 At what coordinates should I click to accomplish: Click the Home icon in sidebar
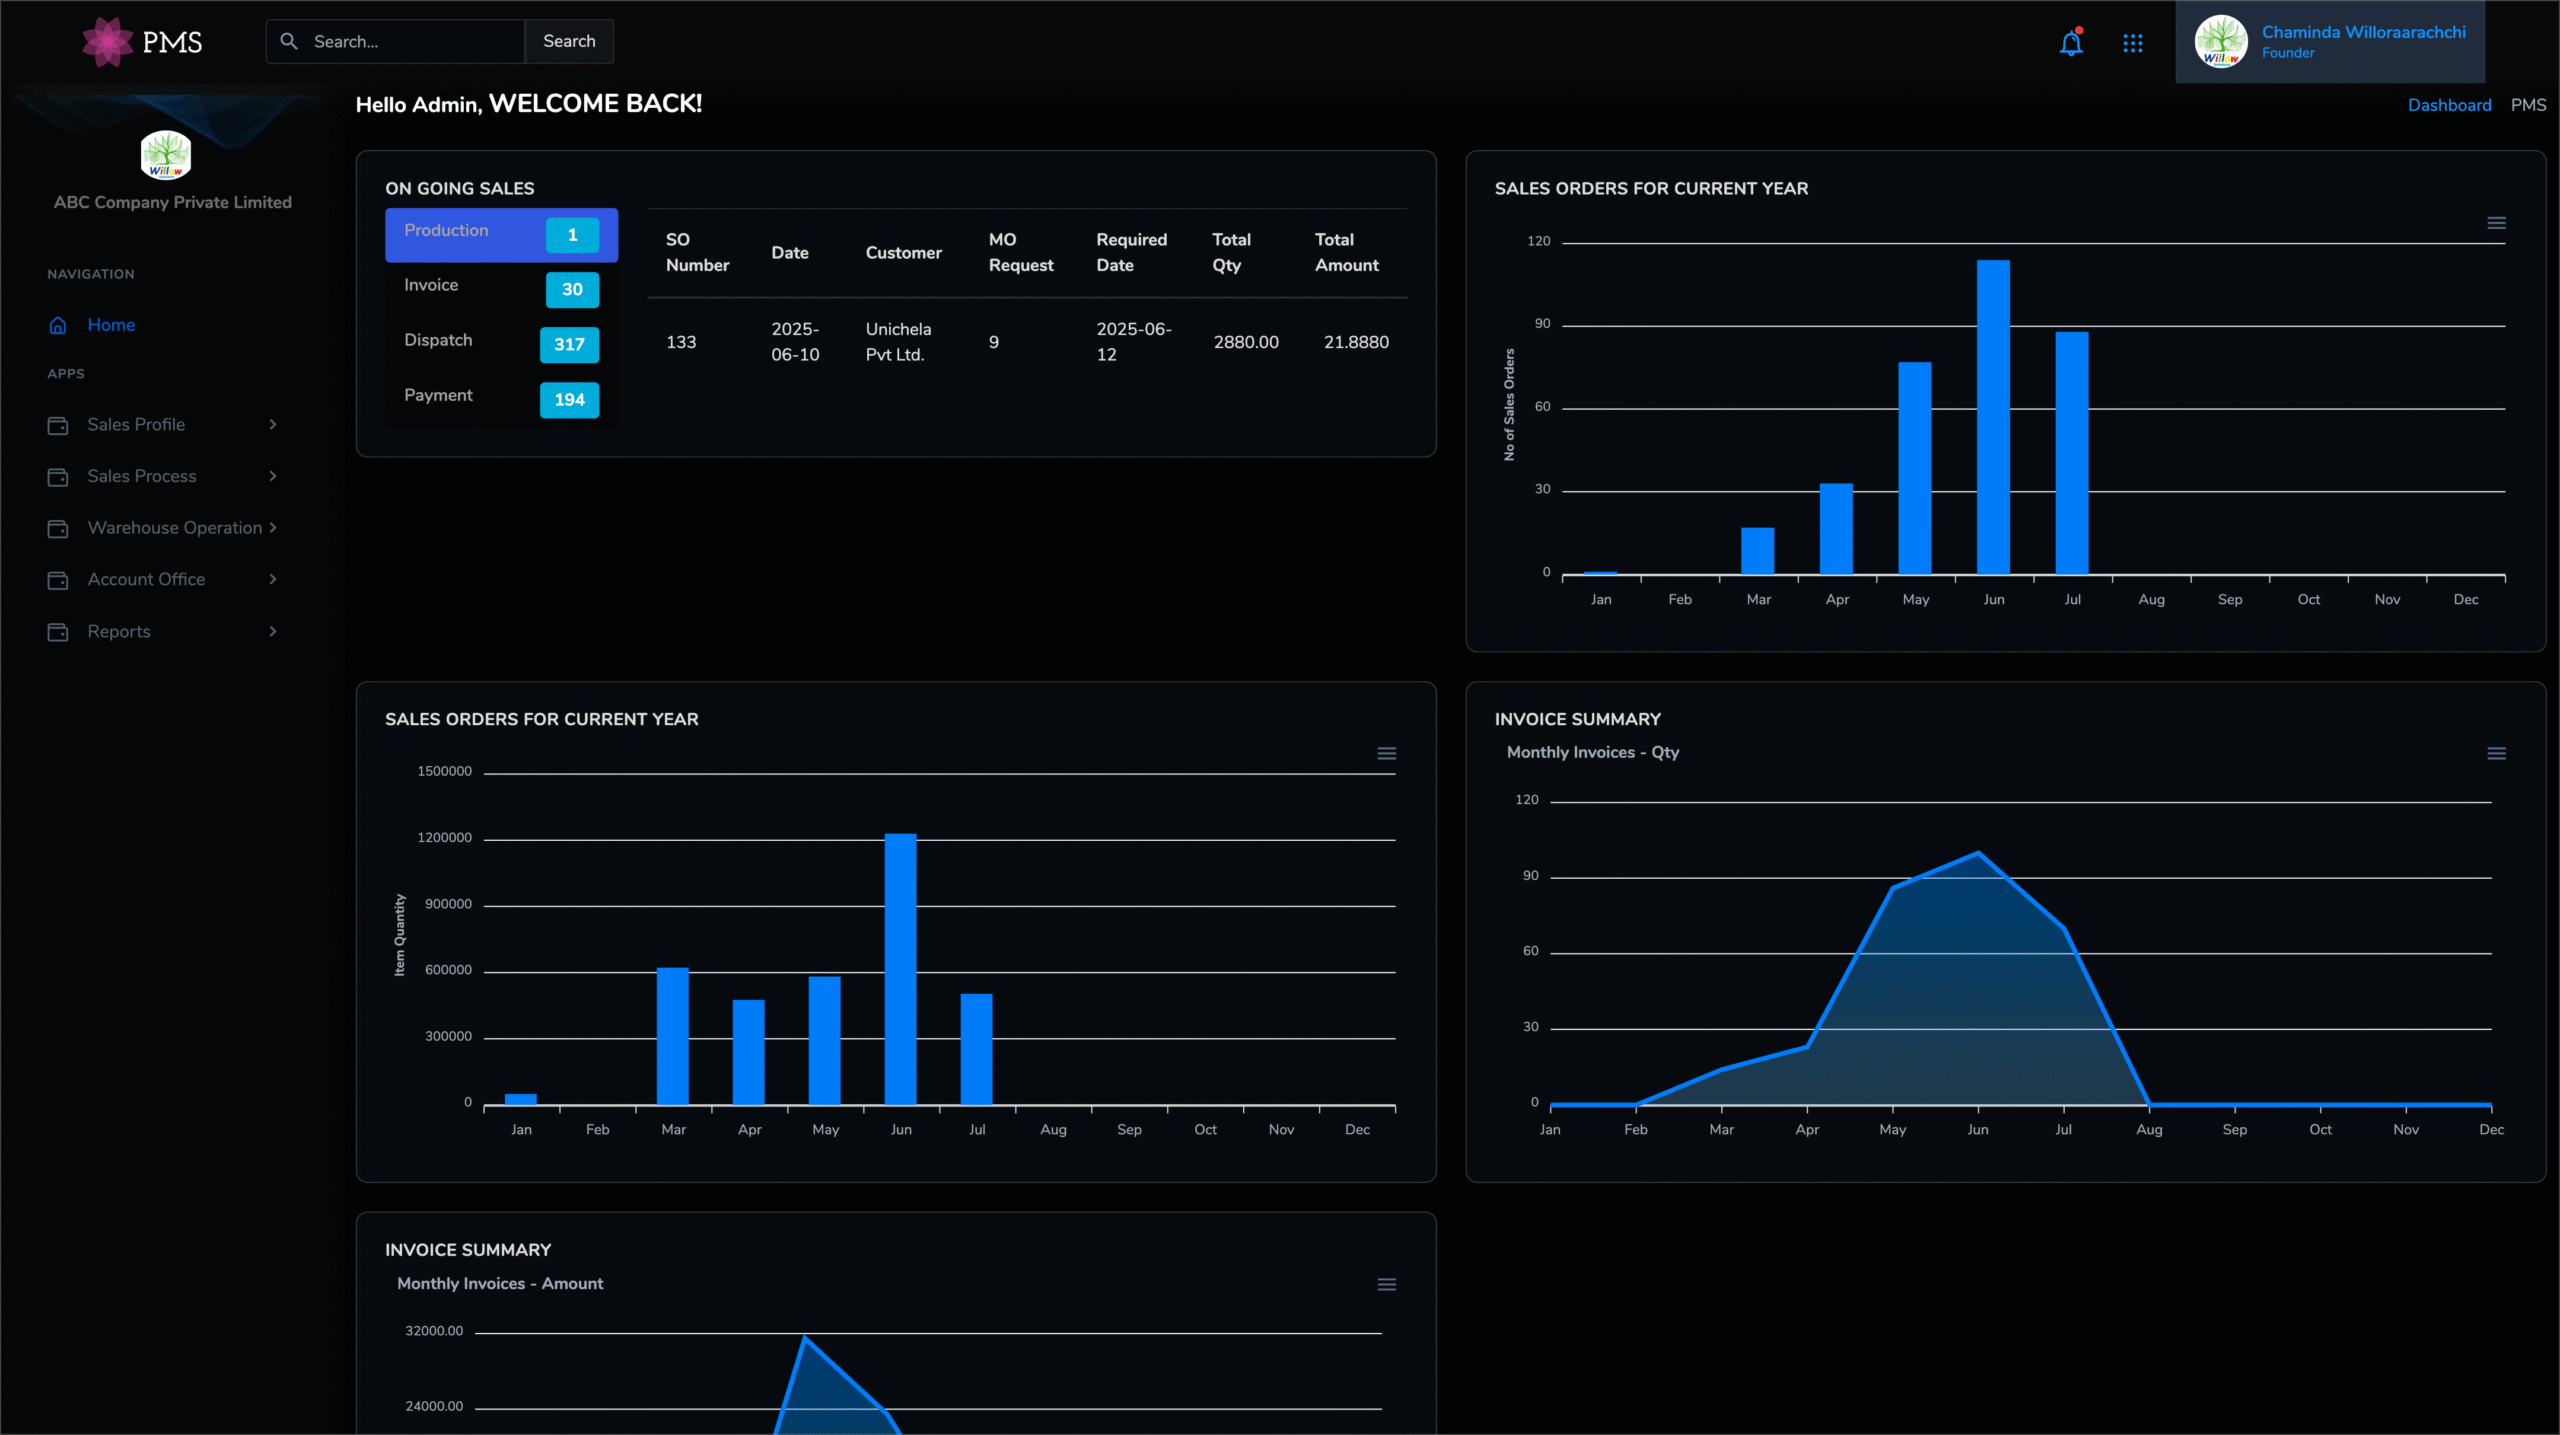(58, 325)
